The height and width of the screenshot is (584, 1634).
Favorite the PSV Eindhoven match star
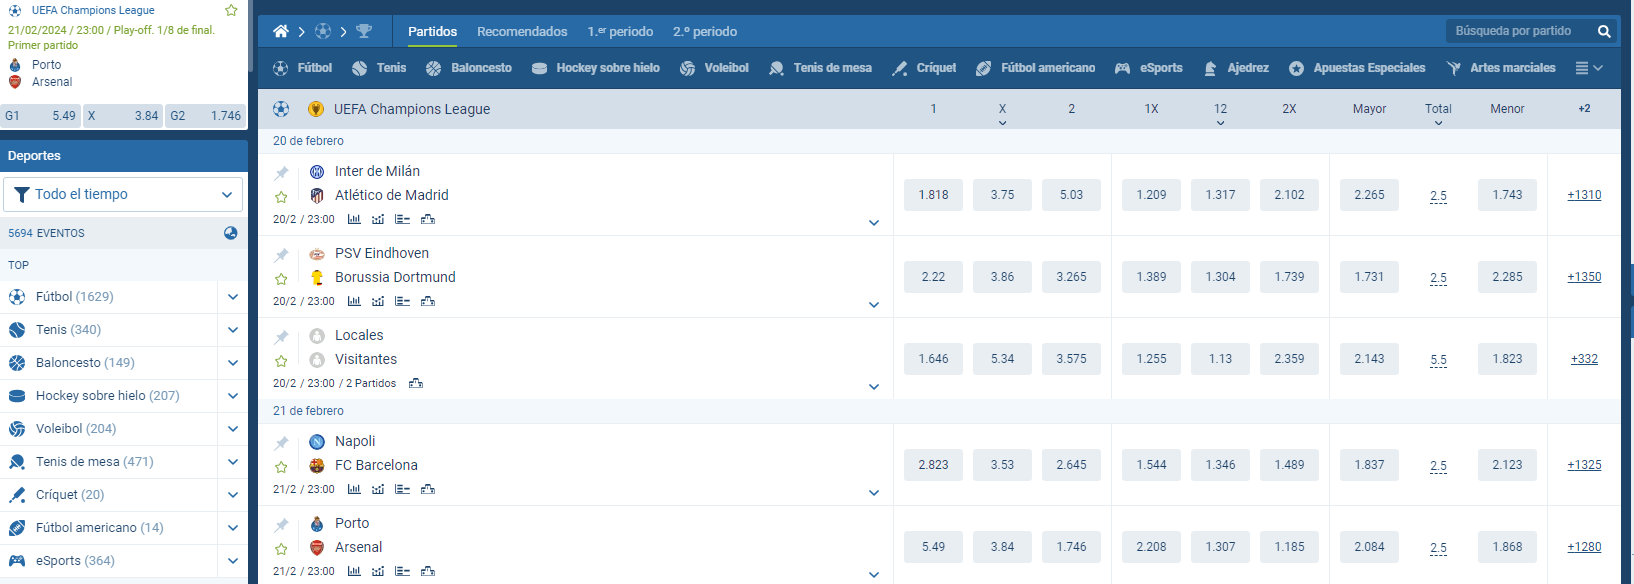[x=281, y=279]
